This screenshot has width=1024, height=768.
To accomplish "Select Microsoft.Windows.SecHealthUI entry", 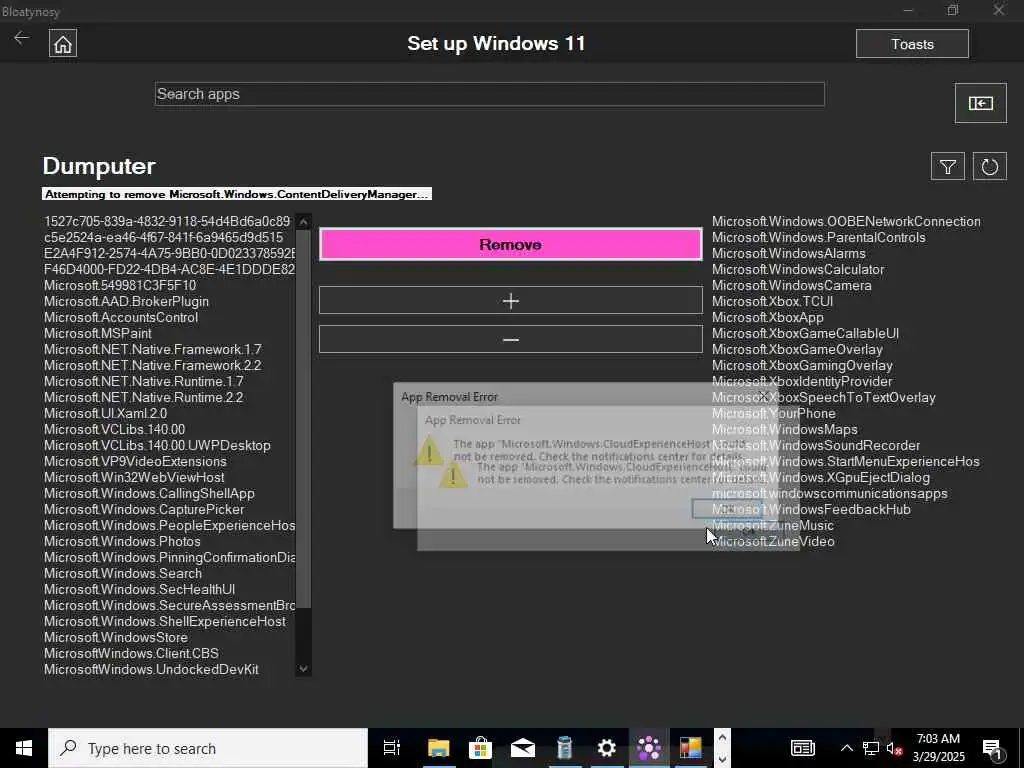I will coord(139,589).
